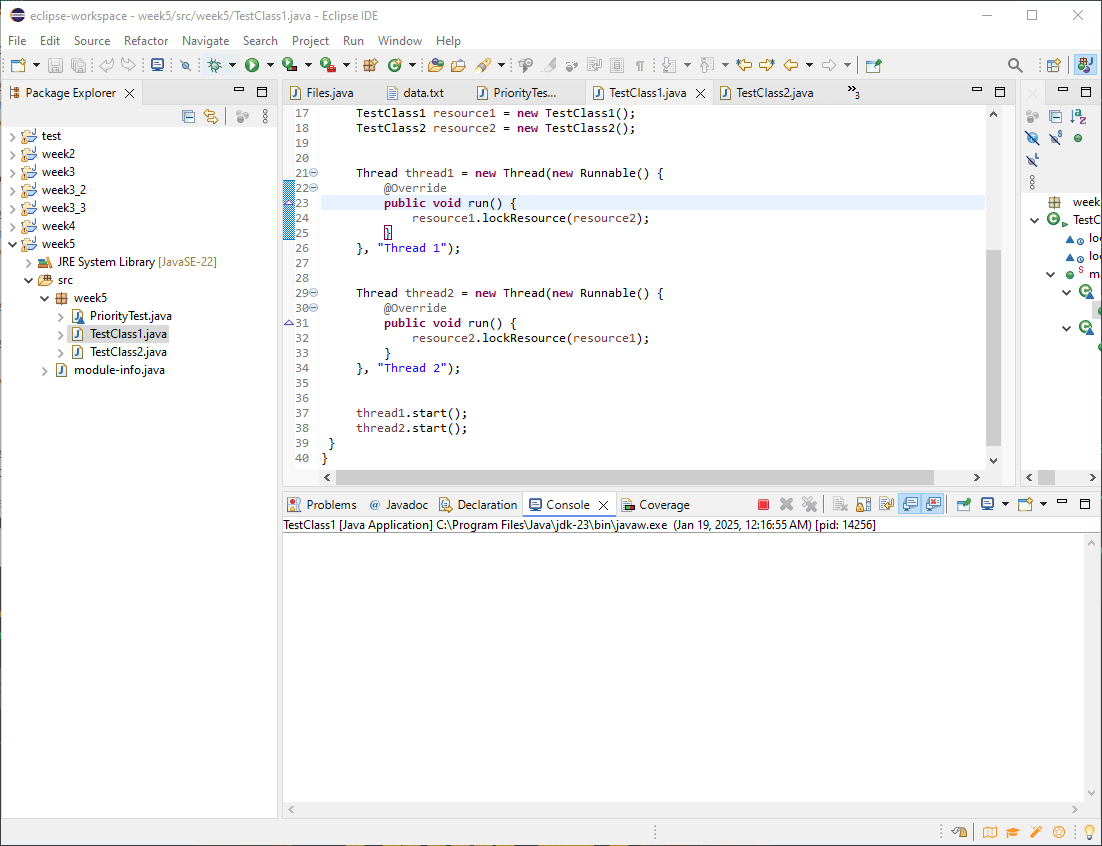This screenshot has width=1102, height=846.
Task: Click the Debug bug icon
Action: tap(214, 65)
